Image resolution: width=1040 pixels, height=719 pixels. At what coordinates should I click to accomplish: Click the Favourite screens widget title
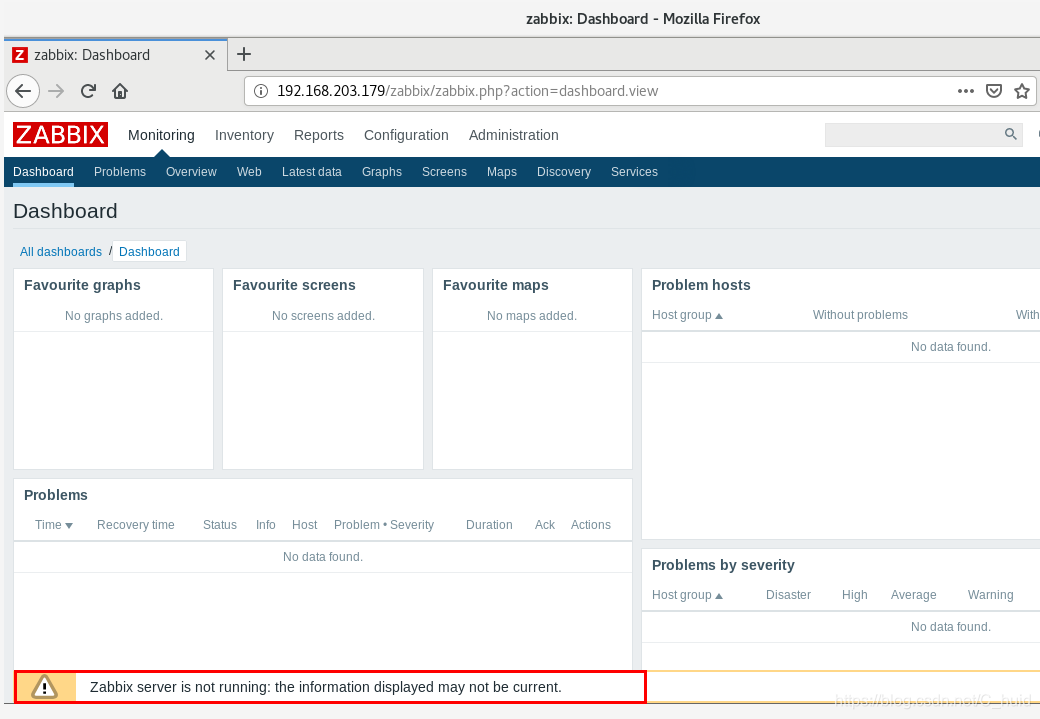pyautogui.click(x=294, y=285)
